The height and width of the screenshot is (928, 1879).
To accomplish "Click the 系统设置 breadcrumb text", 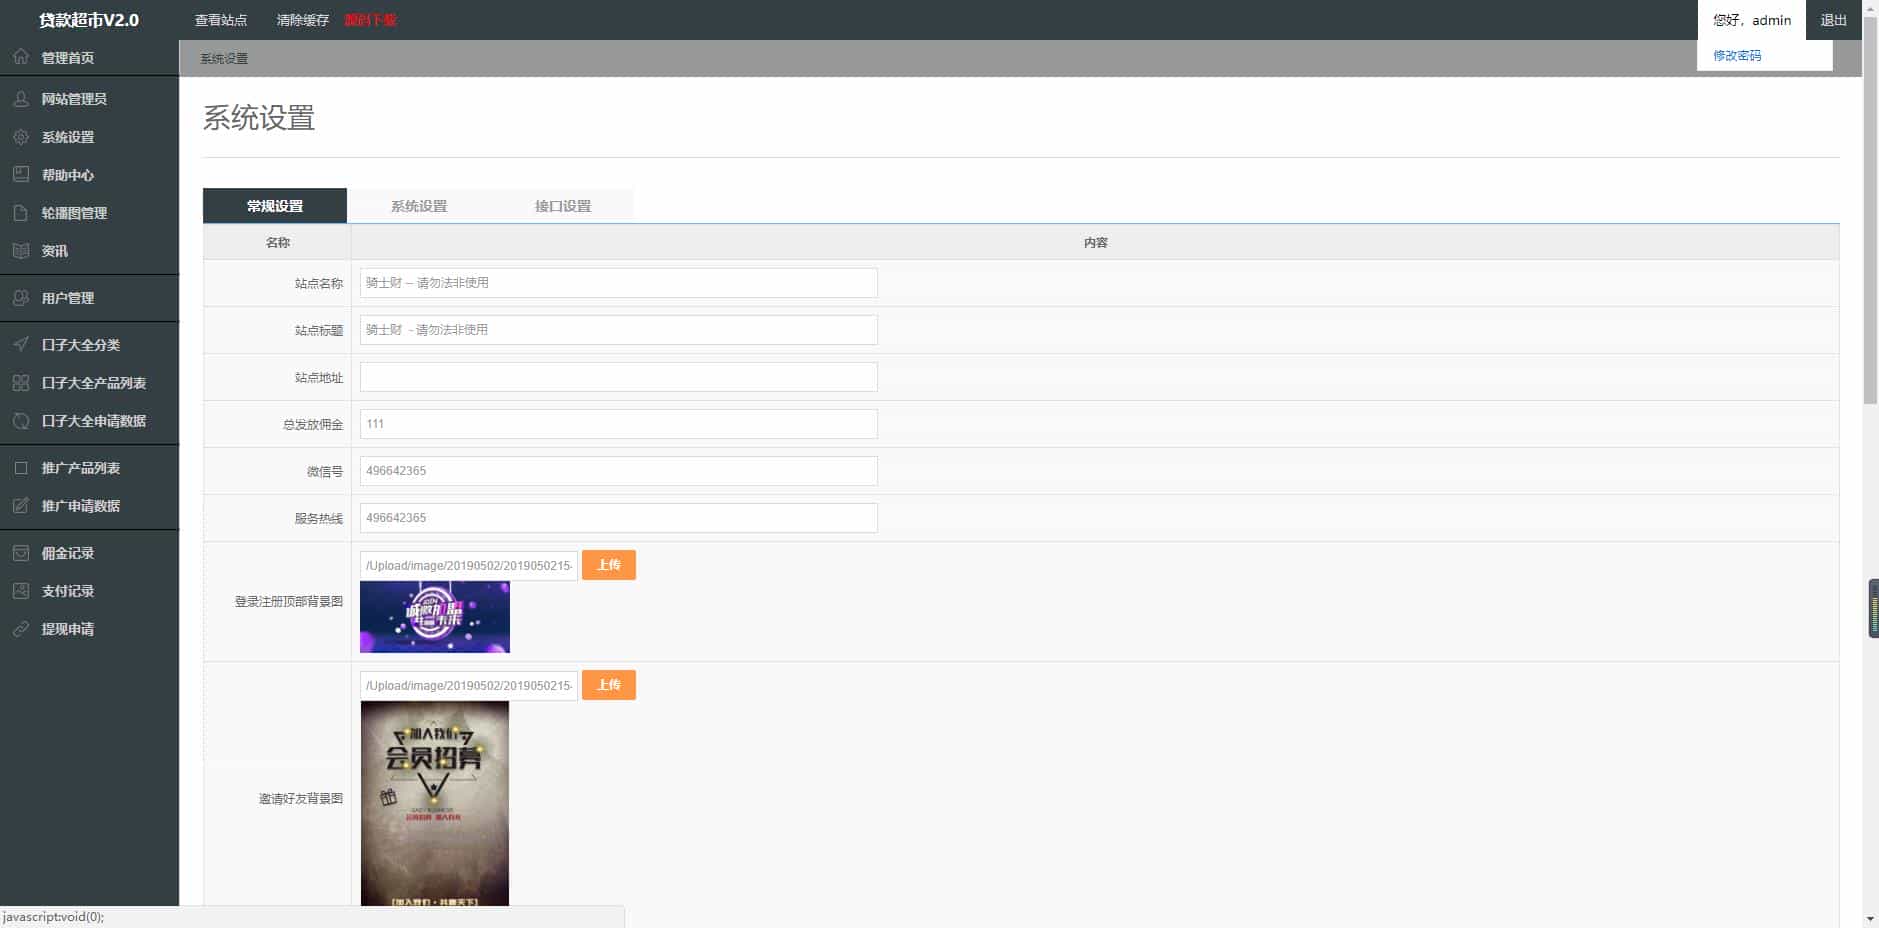I will (224, 59).
